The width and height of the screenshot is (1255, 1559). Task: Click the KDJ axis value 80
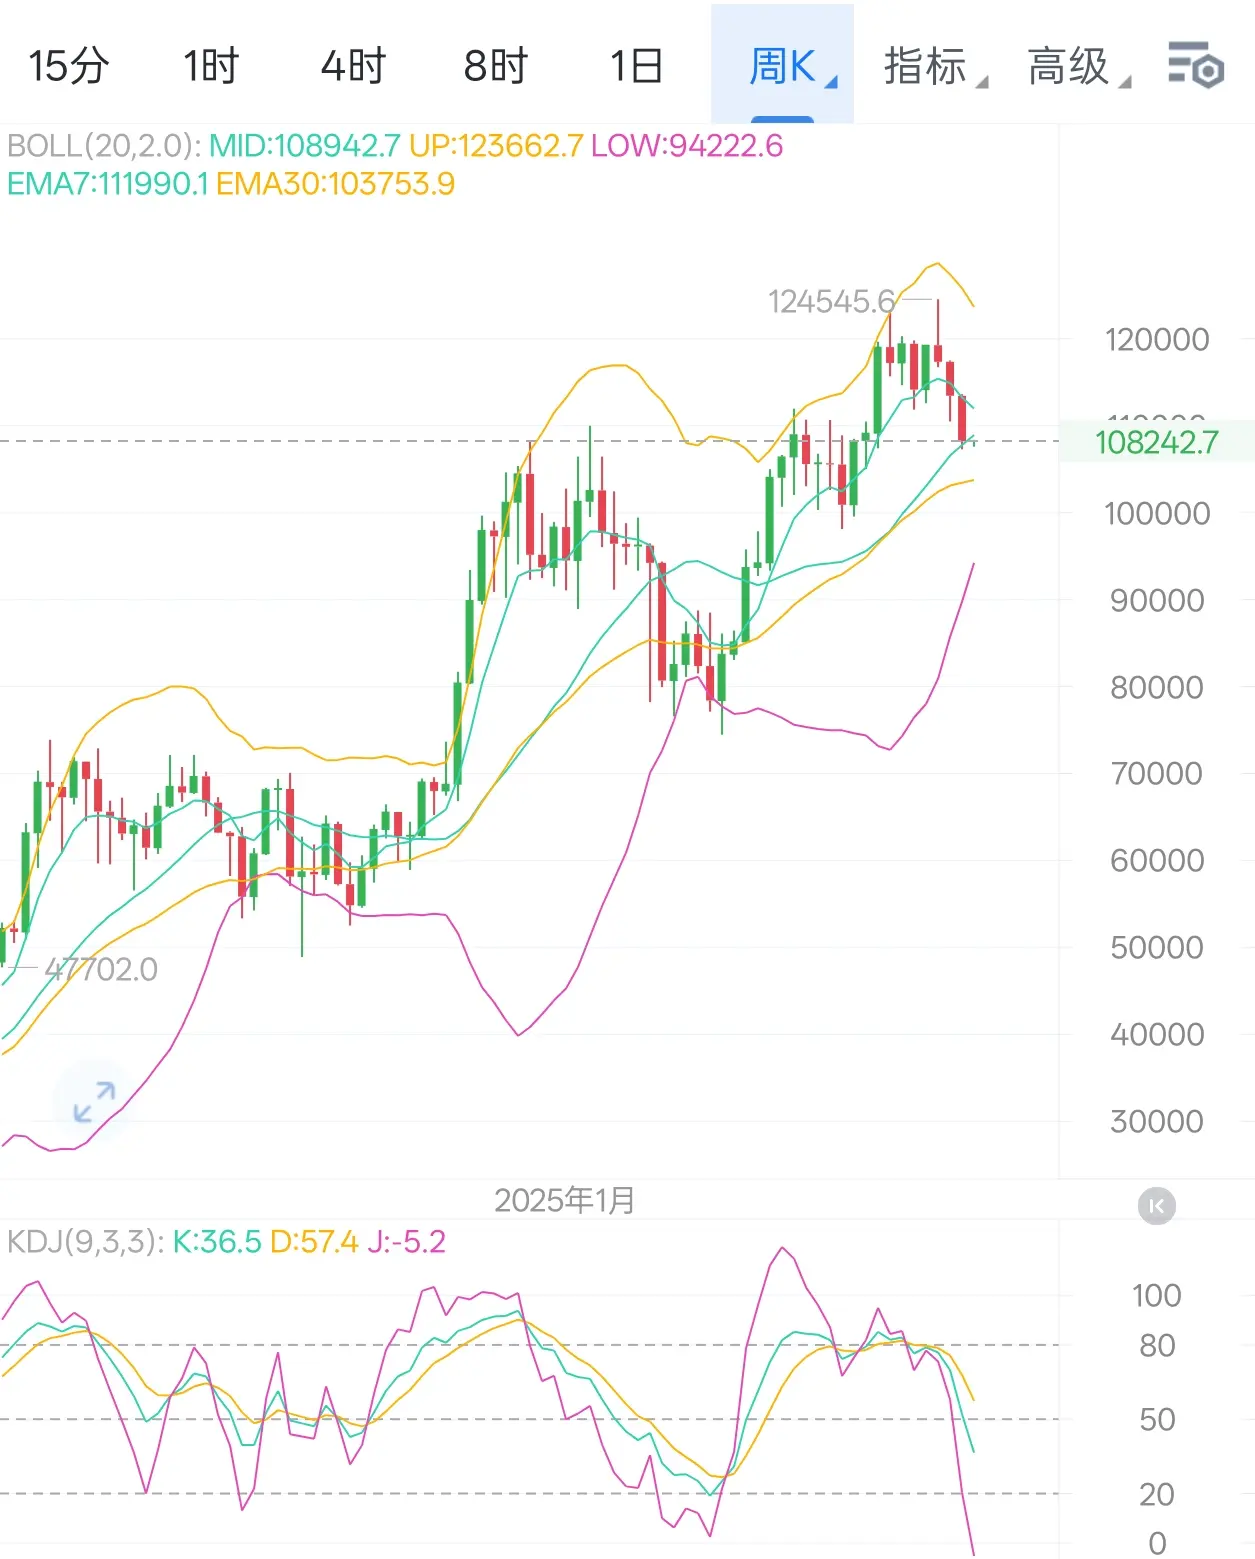[1157, 1346]
